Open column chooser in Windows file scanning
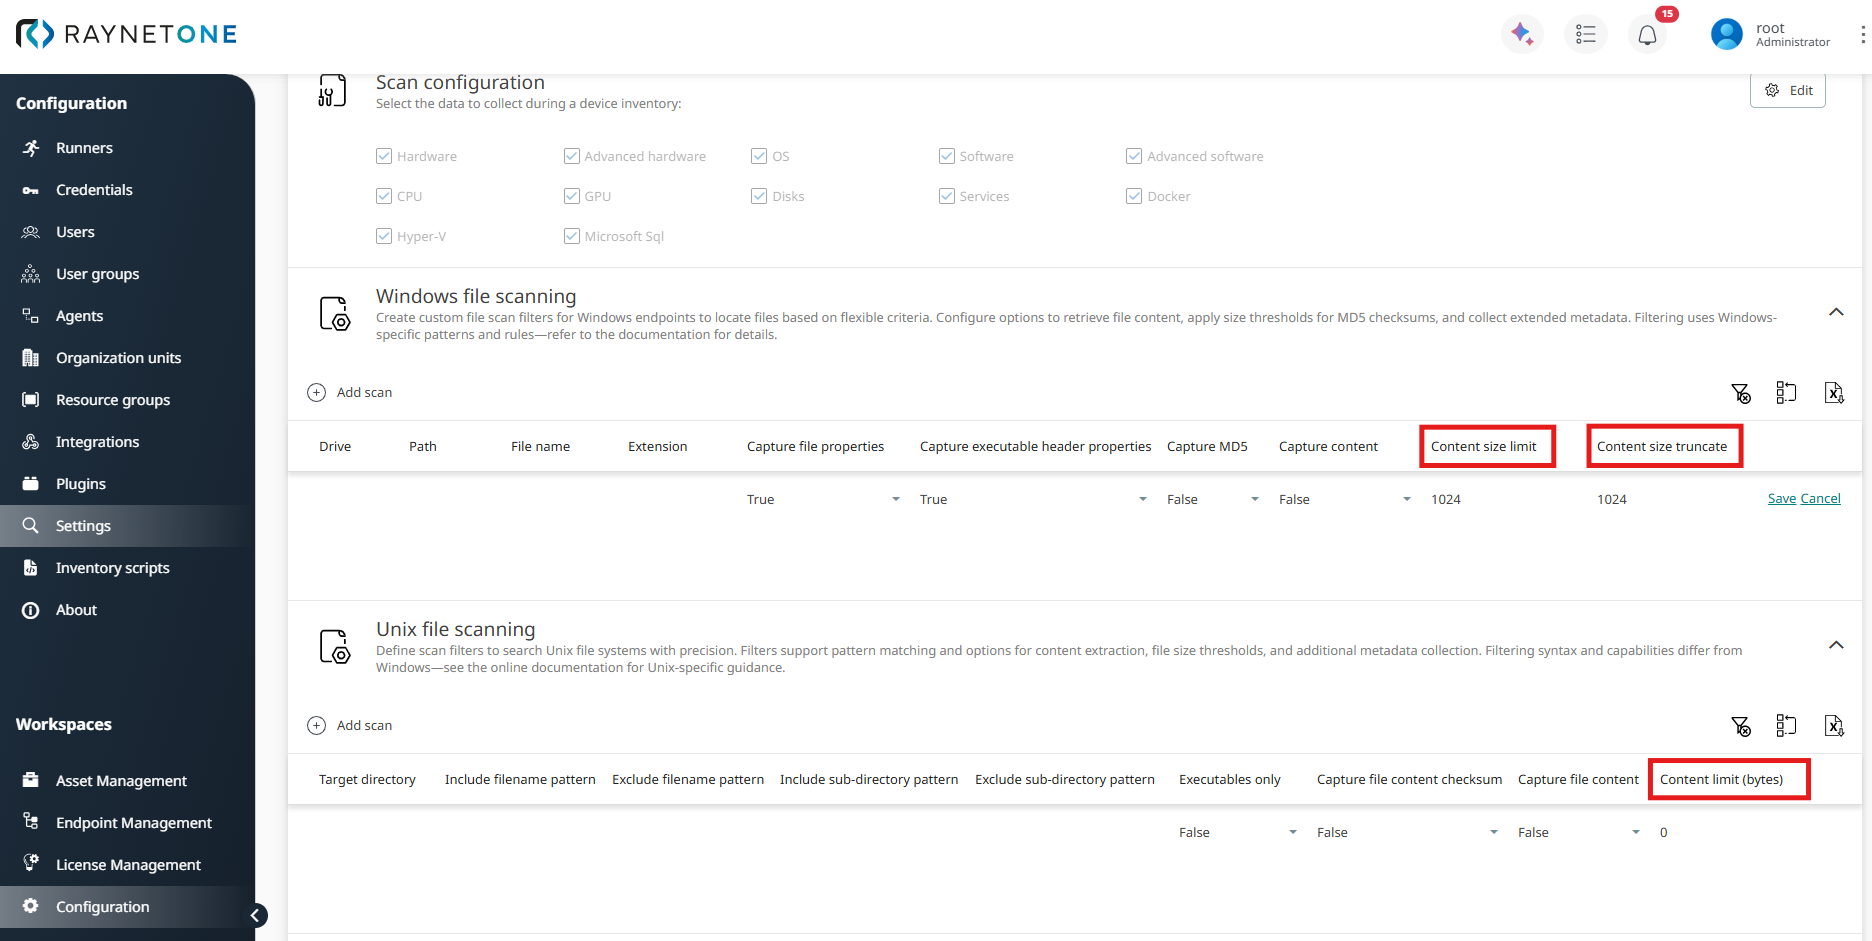Viewport: 1872px width, 941px height. point(1786,393)
